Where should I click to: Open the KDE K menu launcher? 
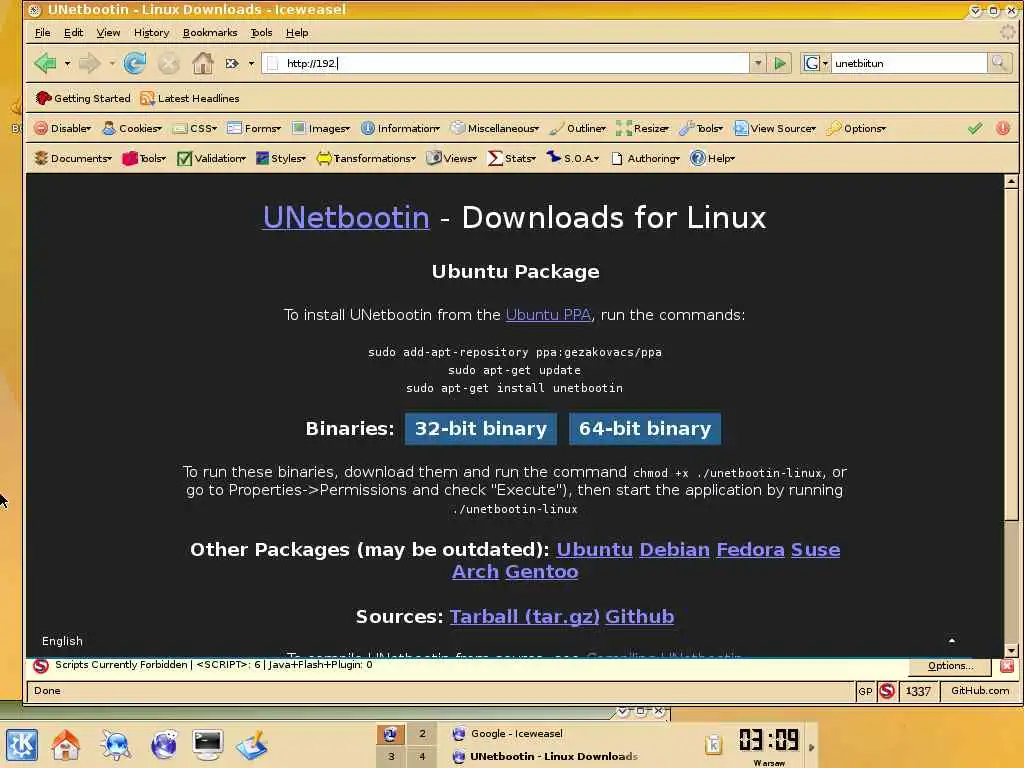click(x=22, y=745)
